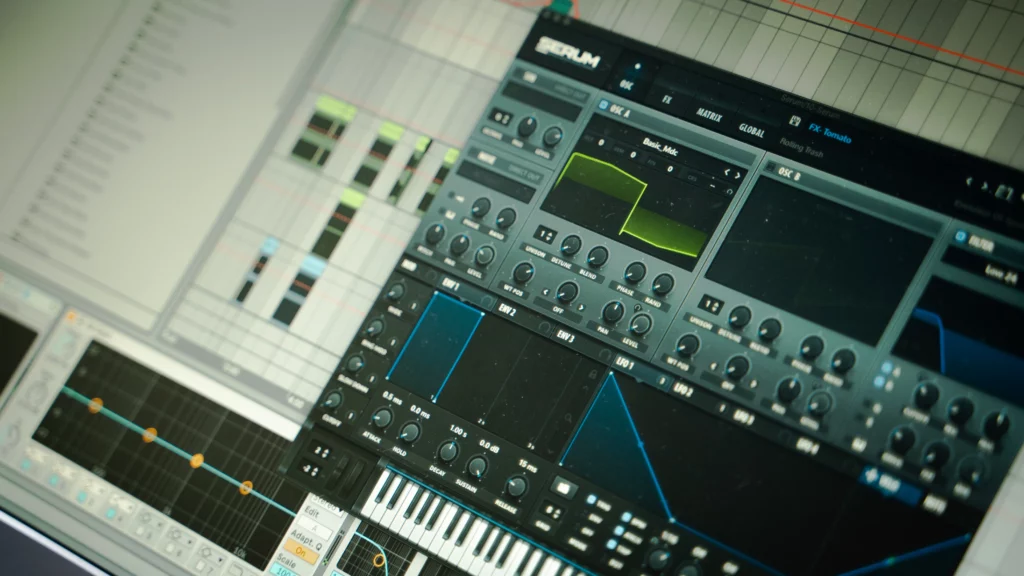Open the Basic_Mdc wavetable selector
The width and height of the screenshot is (1024, 576).
(x=661, y=147)
